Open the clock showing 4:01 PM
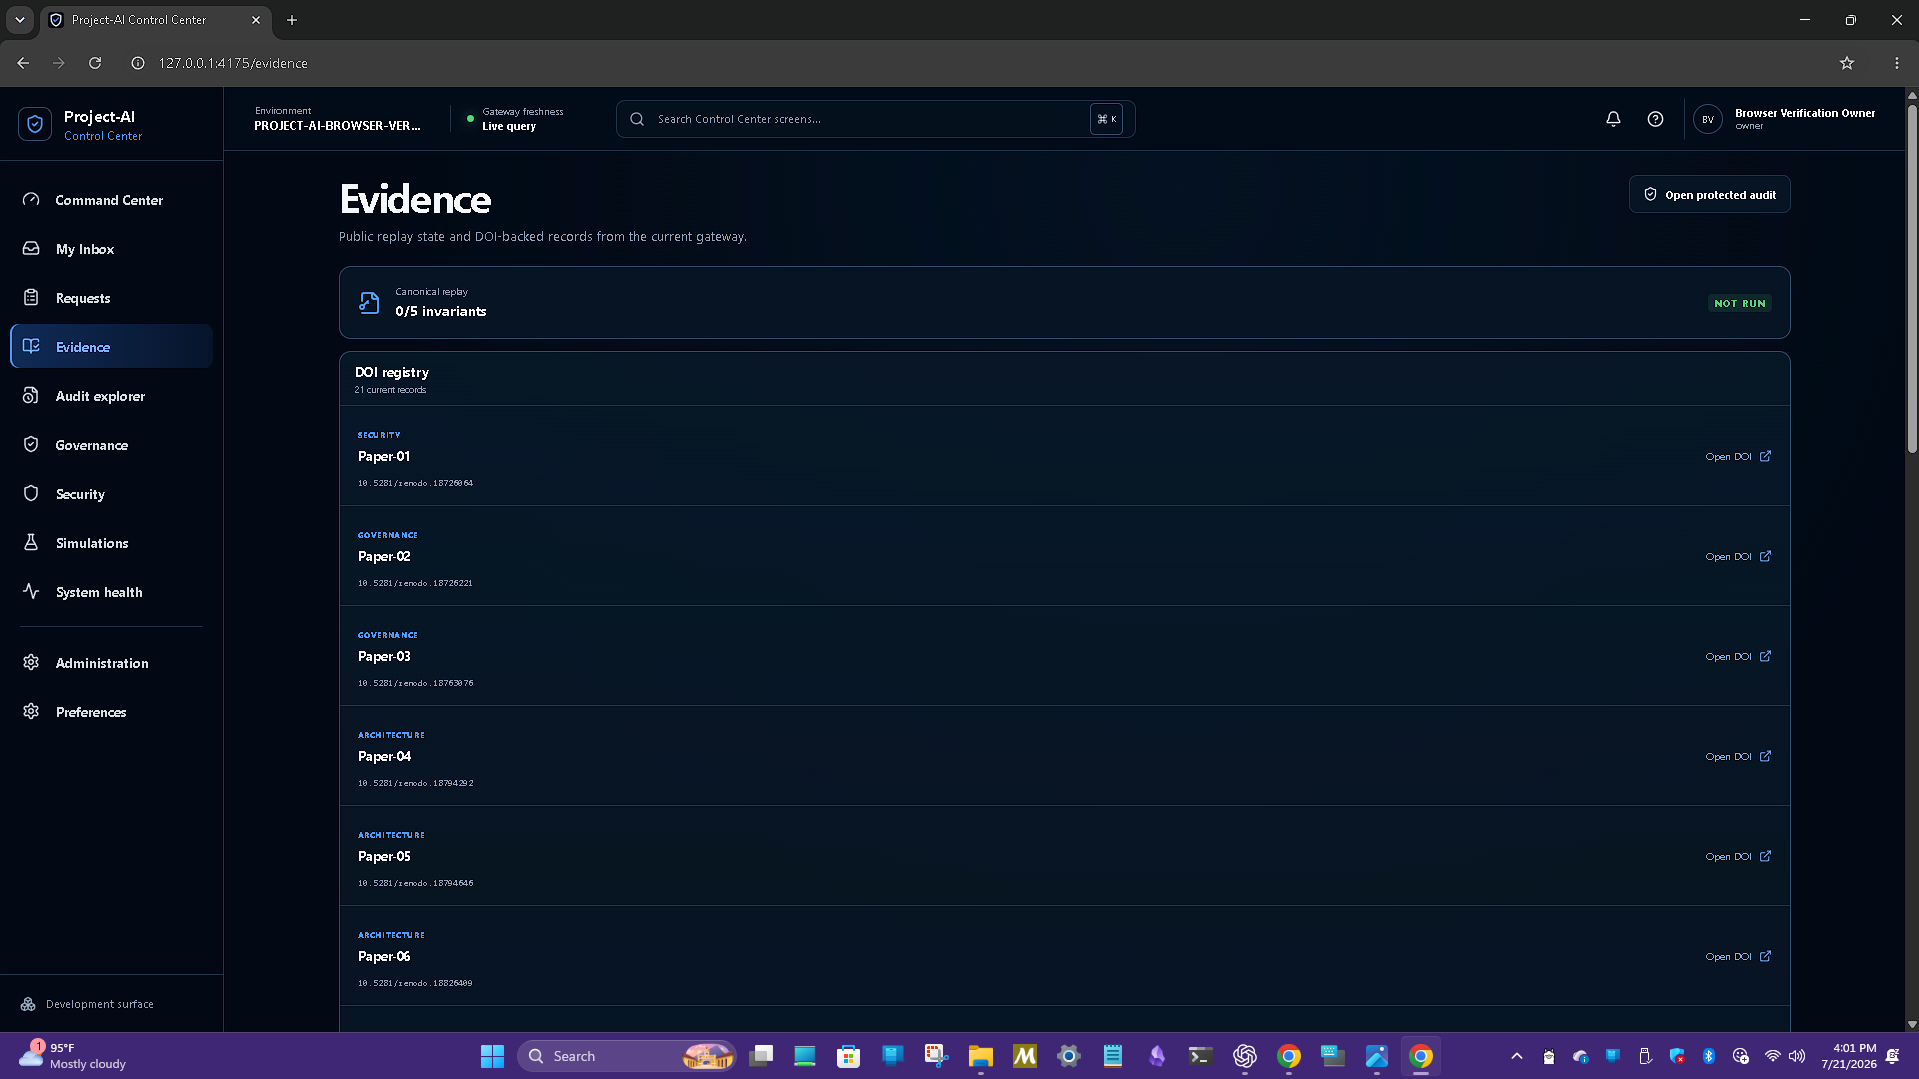This screenshot has height=1079, width=1919. 1849,1056
